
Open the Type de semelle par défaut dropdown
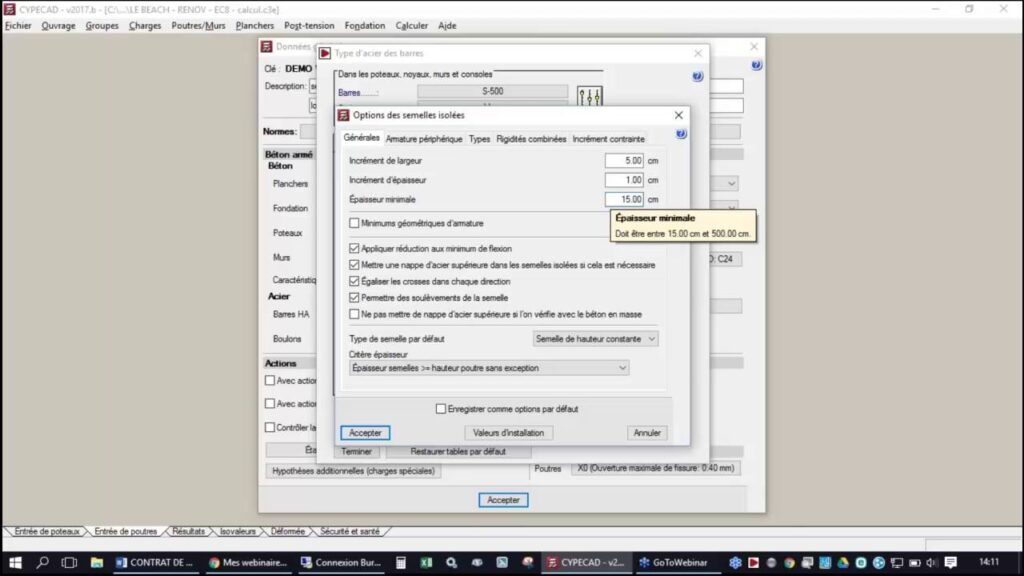pyautogui.click(x=595, y=339)
